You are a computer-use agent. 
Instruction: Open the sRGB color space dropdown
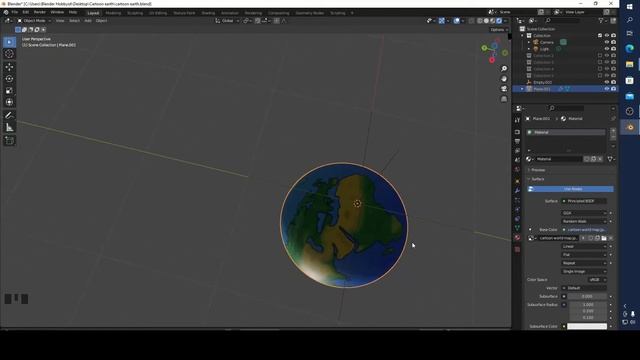597,280
